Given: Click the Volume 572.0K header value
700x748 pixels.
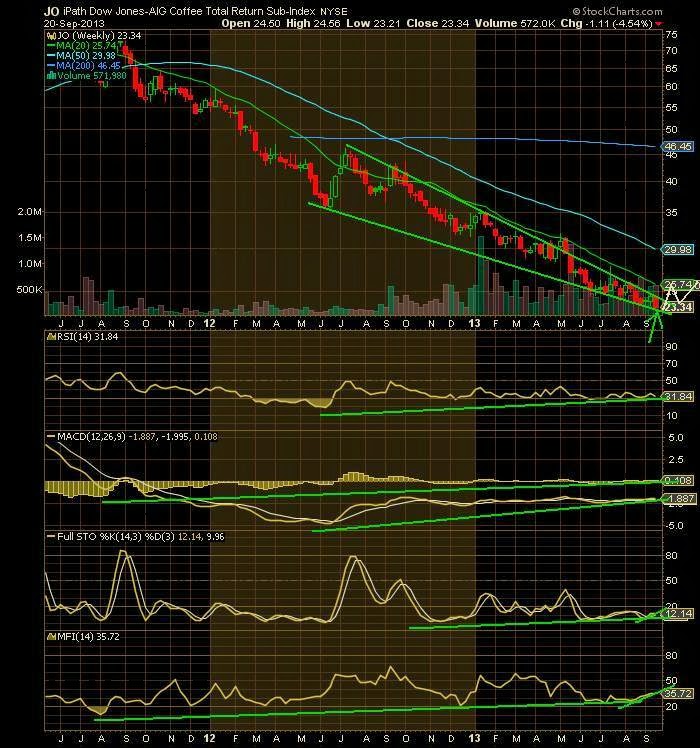Looking at the screenshot, I should [x=515, y=23].
